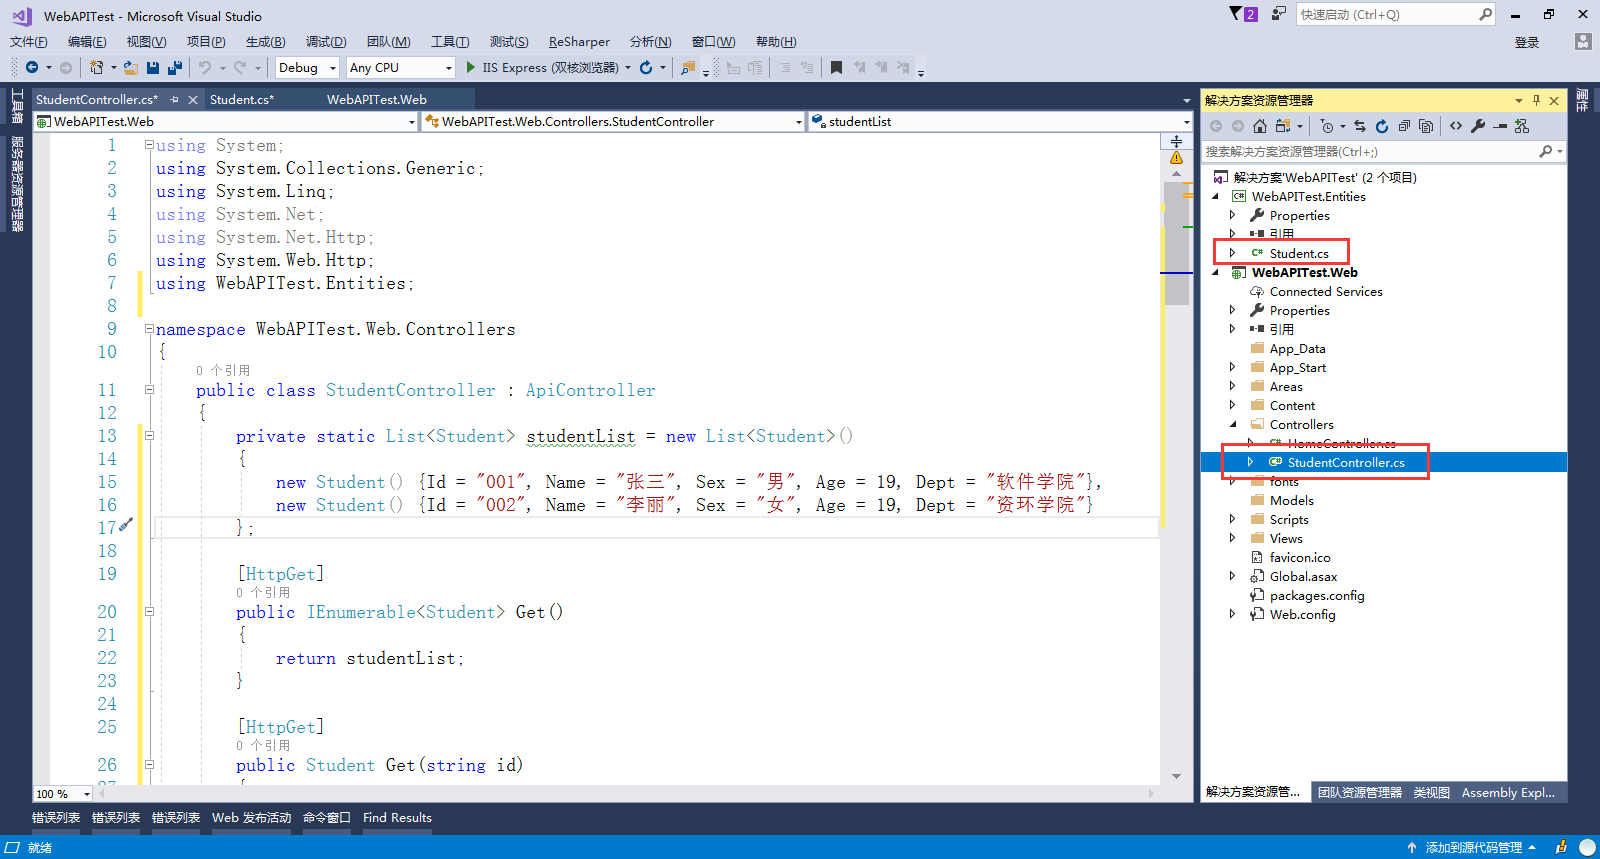Viewport: 1600px width, 859px height.
Task: Toggle a bookmark using the bookmark toolbar icon
Action: (836, 68)
